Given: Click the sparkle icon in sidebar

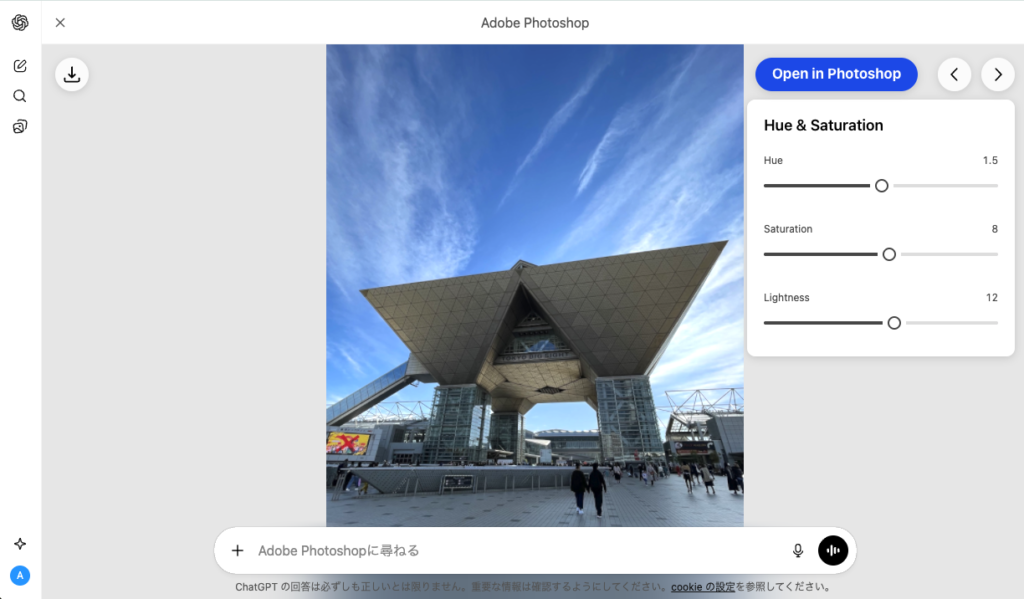Looking at the screenshot, I should [x=20, y=544].
